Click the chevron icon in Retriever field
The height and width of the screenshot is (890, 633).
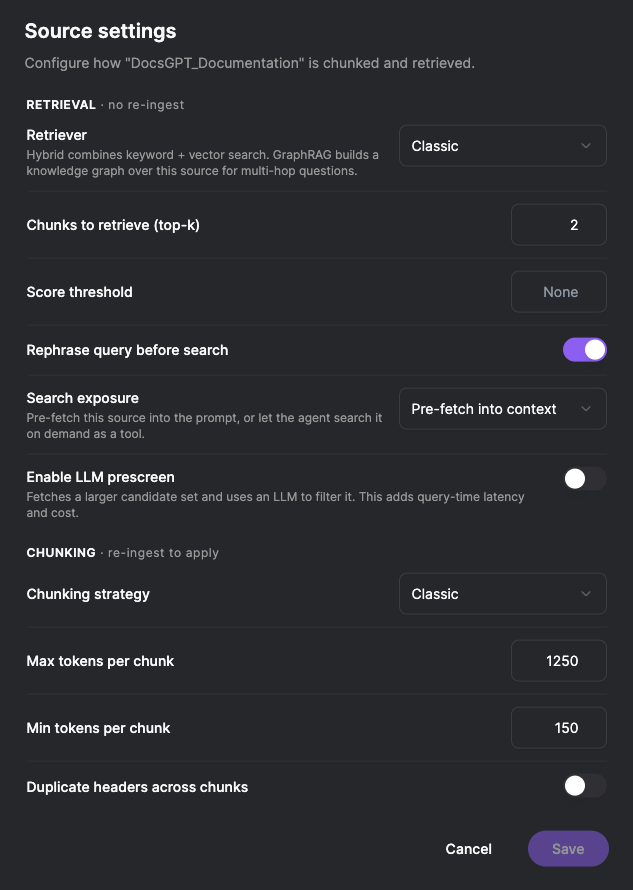coord(586,146)
